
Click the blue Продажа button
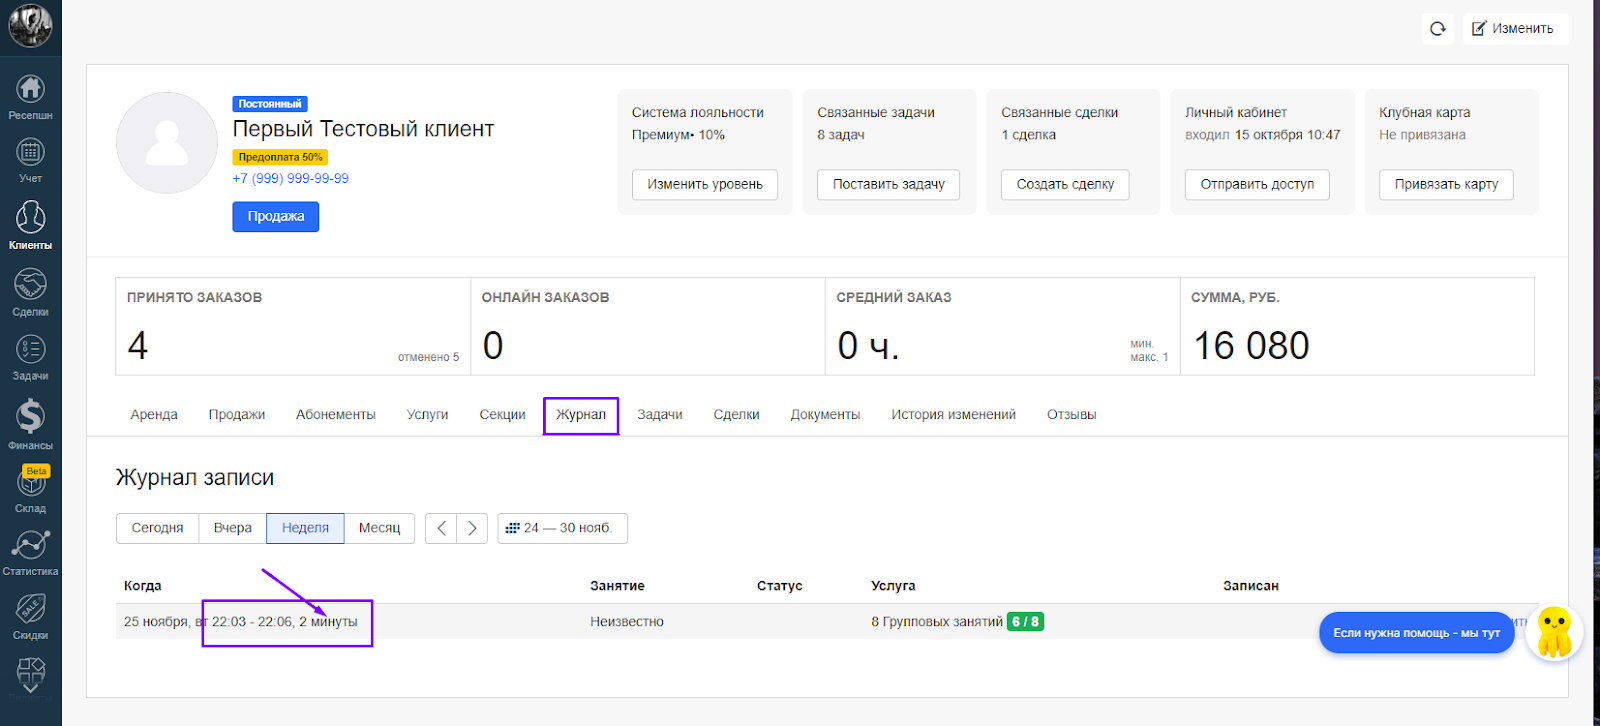275,217
